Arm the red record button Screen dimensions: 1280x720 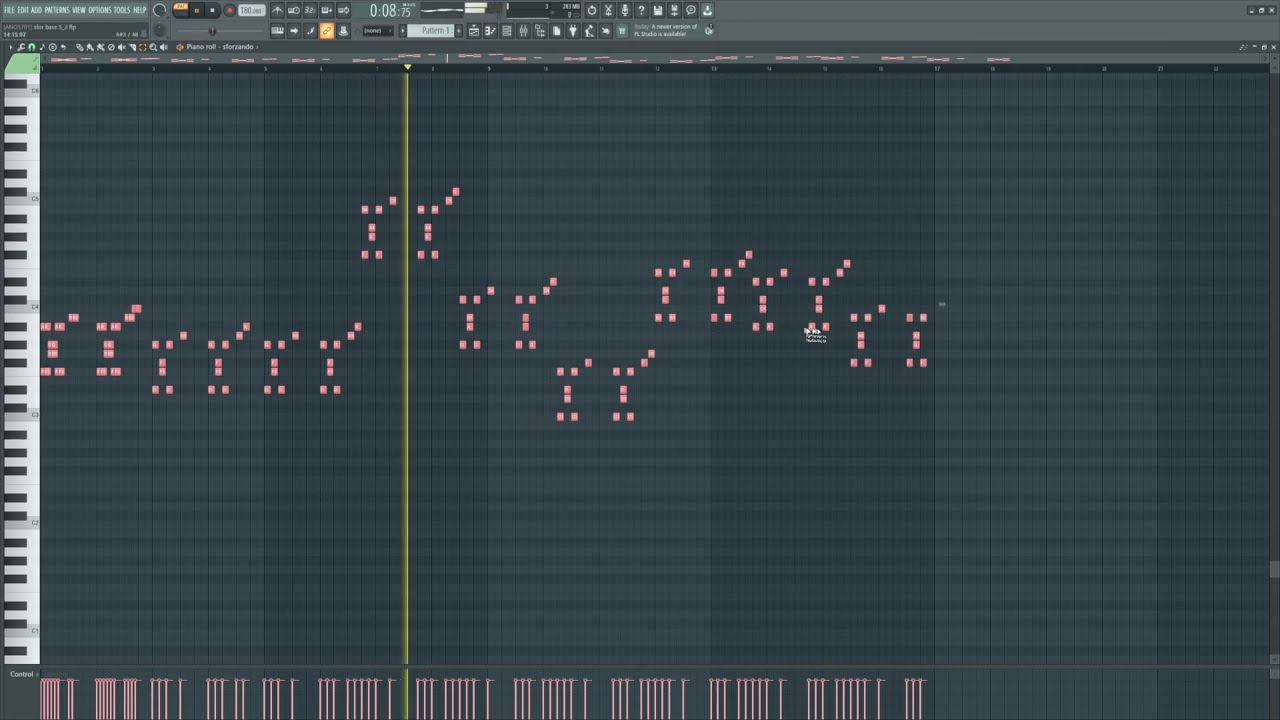pyautogui.click(x=229, y=10)
